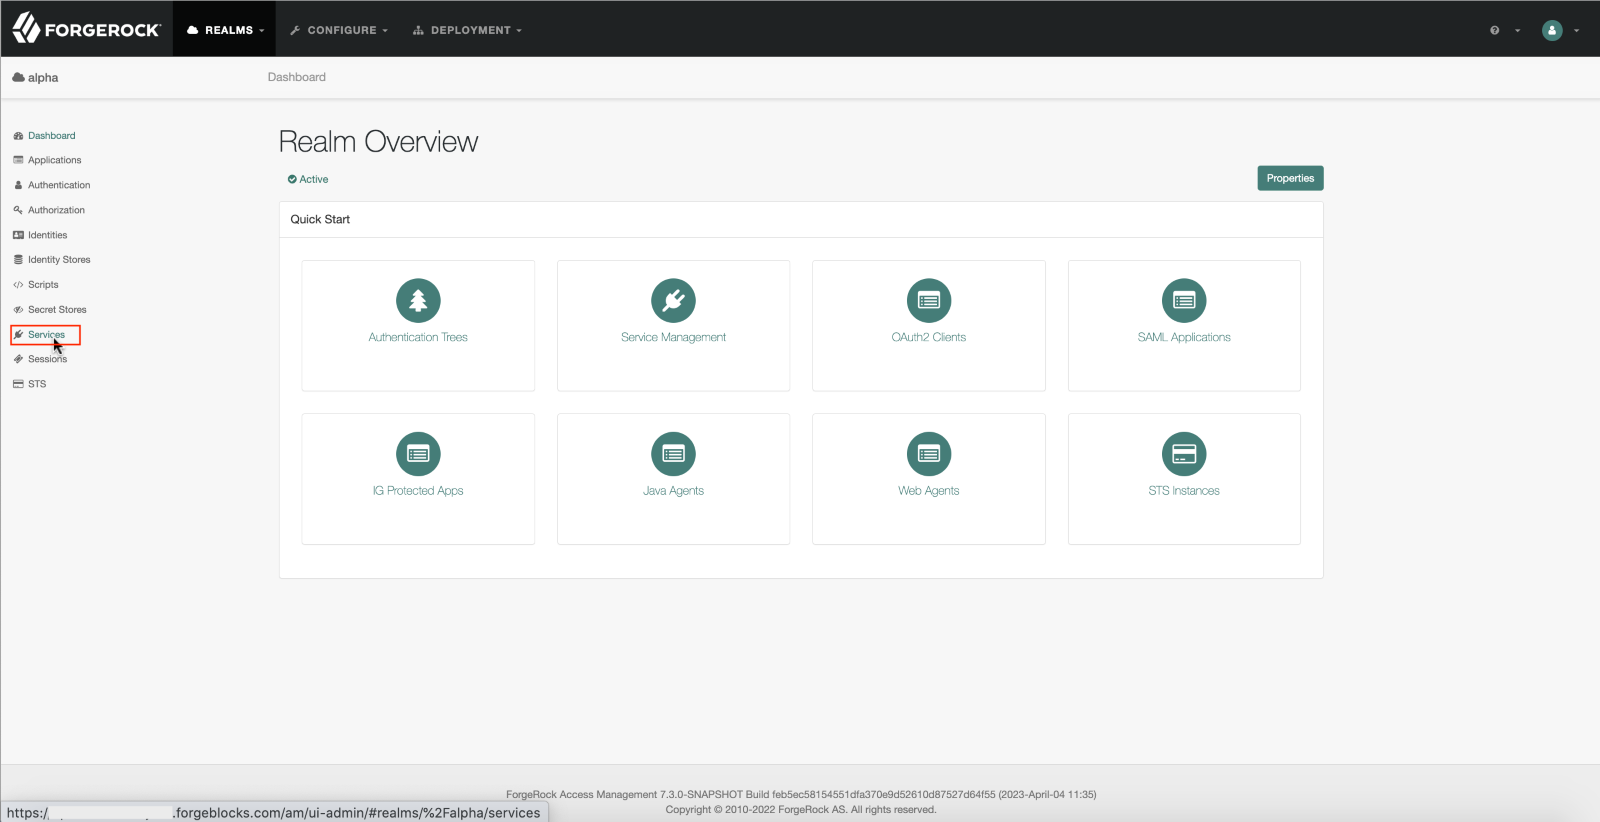
Task: Click the Realm Overview title
Action: [x=378, y=142]
